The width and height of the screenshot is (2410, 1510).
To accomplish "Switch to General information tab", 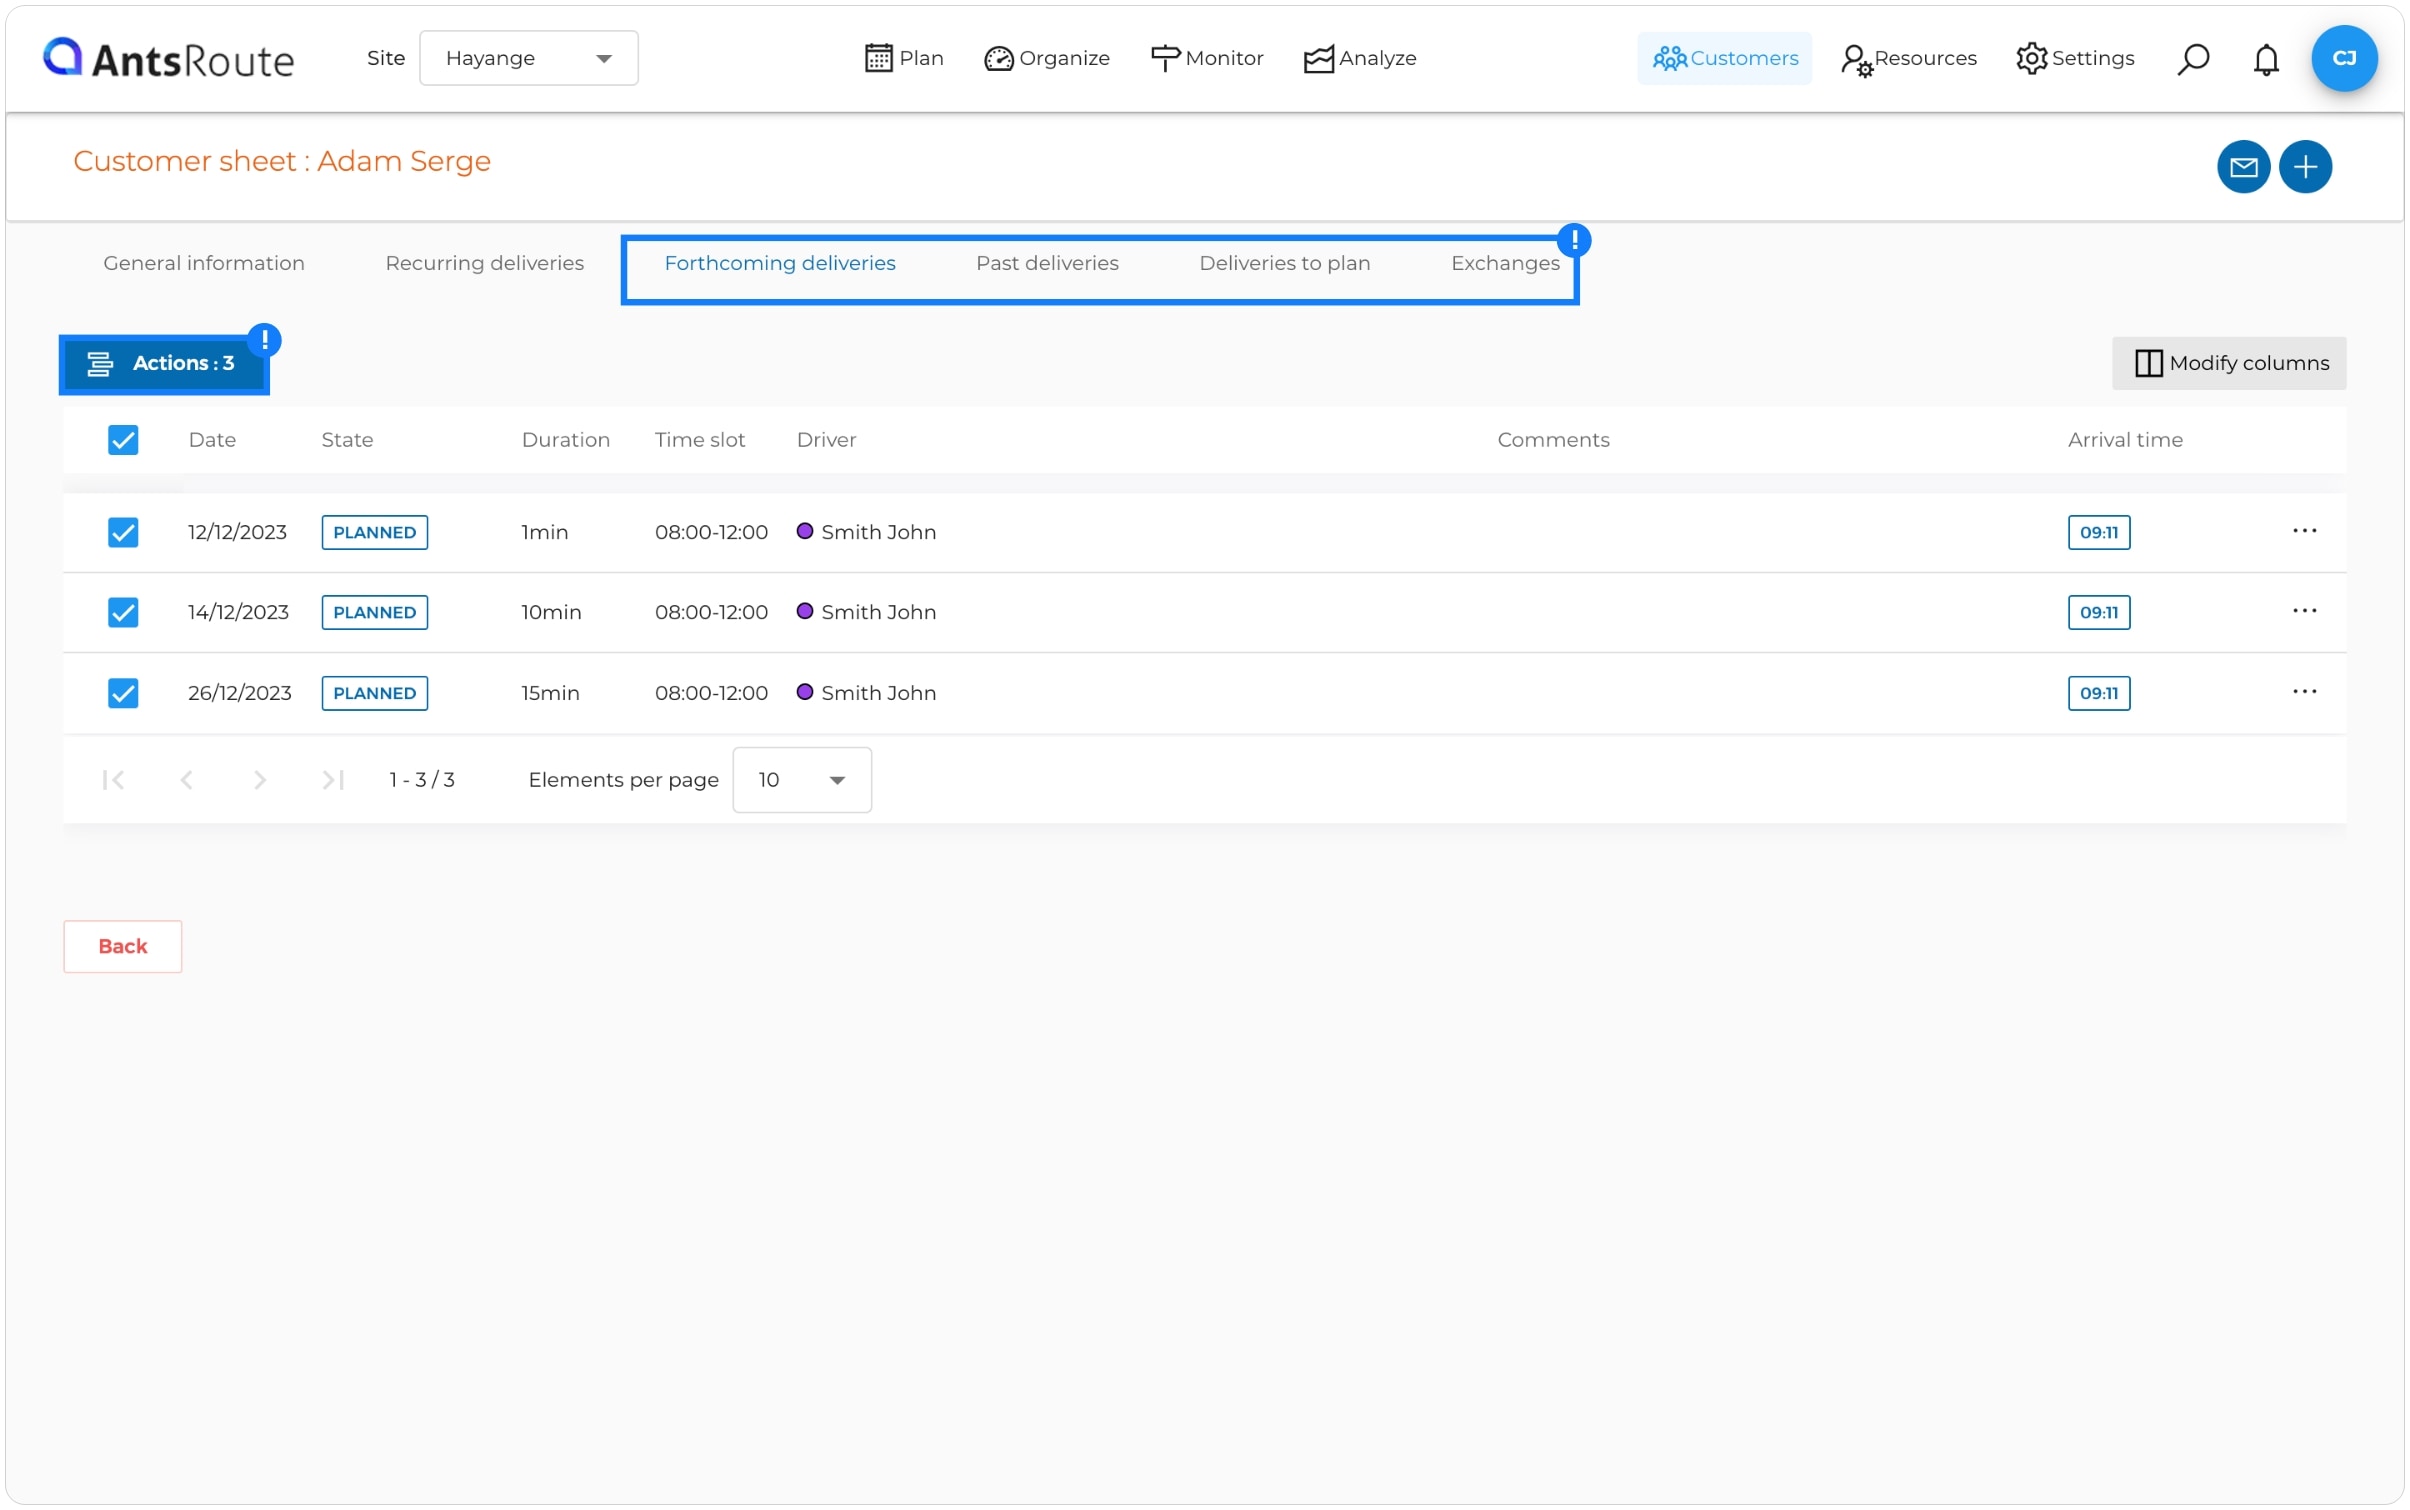I will click(x=204, y=263).
